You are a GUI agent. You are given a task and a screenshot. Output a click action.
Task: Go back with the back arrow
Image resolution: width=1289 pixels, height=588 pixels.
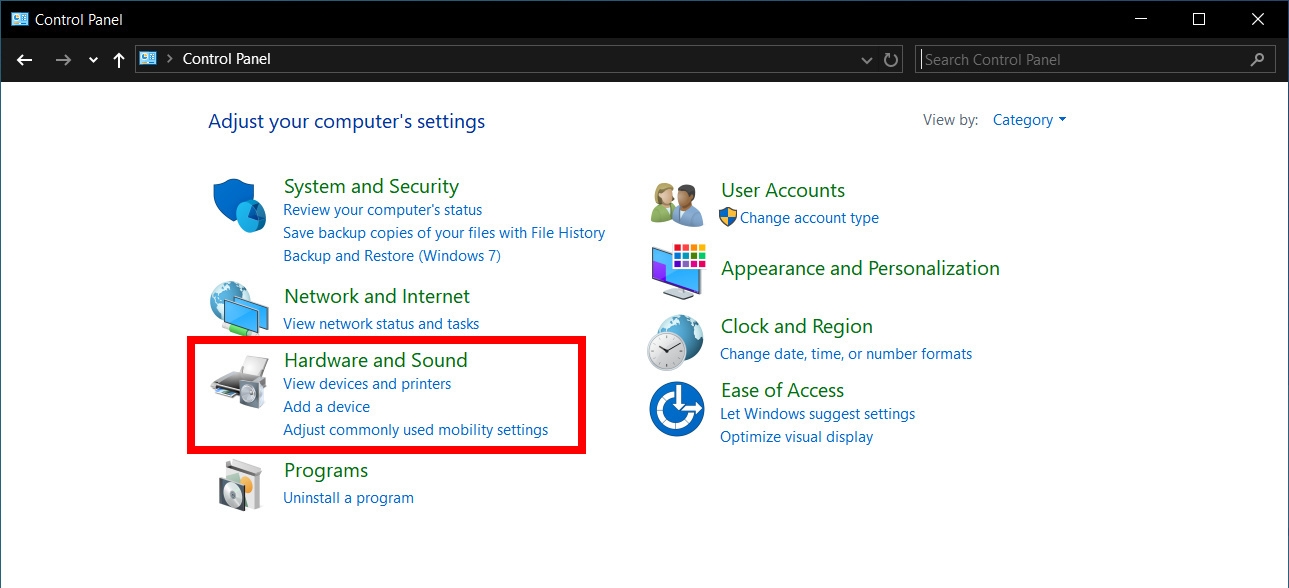[x=25, y=60]
